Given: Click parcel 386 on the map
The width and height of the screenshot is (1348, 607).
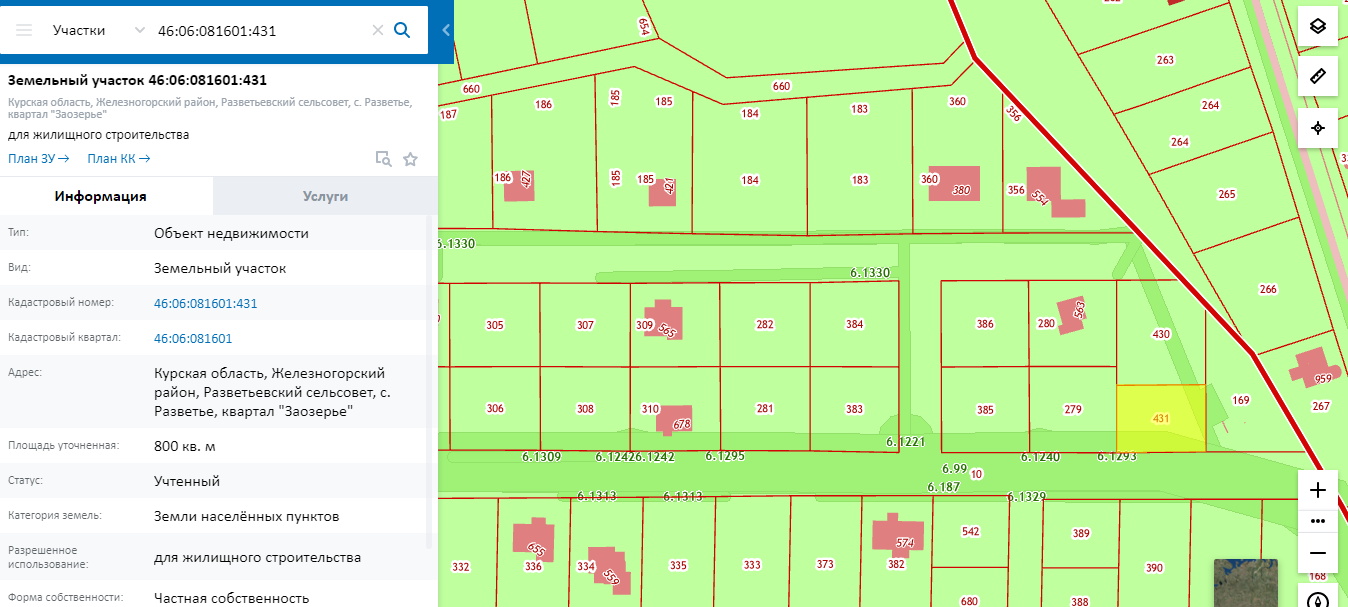Looking at the screenshot, I should [x=985, y=324].
